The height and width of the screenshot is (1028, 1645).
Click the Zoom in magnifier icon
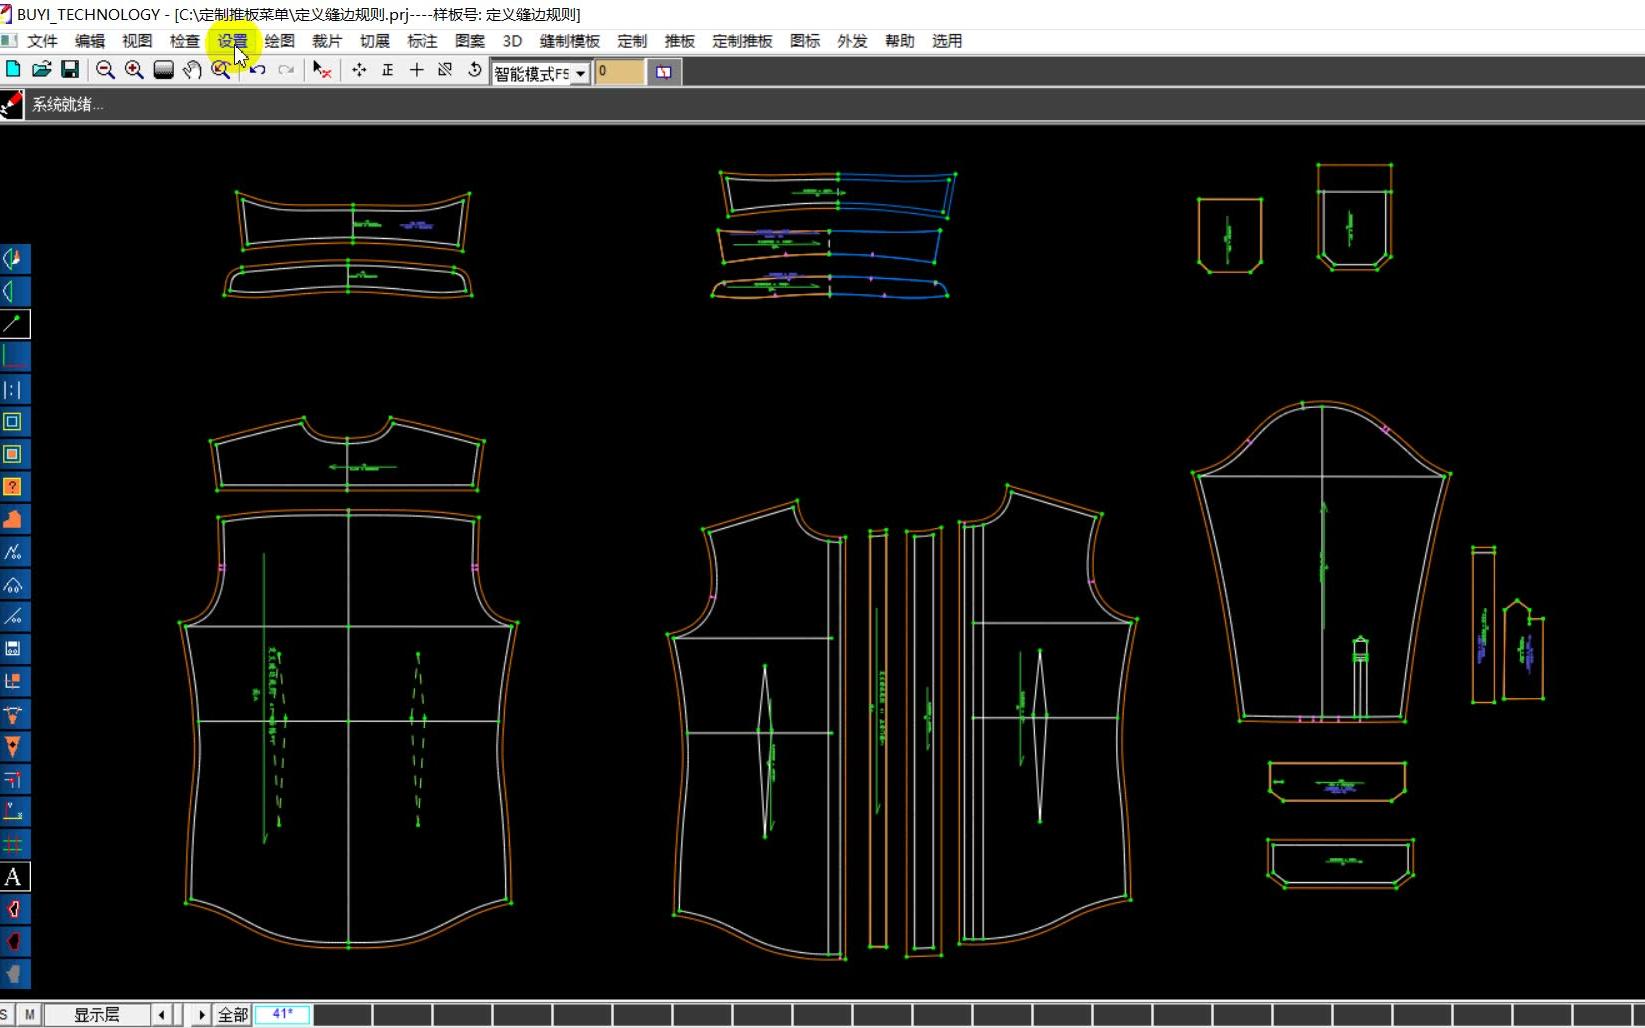[x=134, y=70]
